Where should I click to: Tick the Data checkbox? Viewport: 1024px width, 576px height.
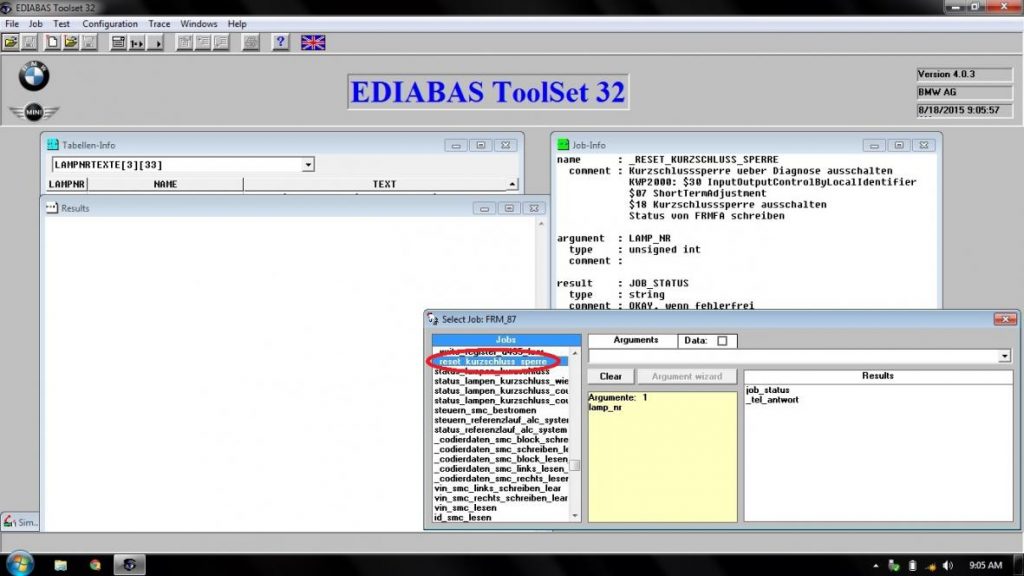pyautogui.click(x=722, y=341)
